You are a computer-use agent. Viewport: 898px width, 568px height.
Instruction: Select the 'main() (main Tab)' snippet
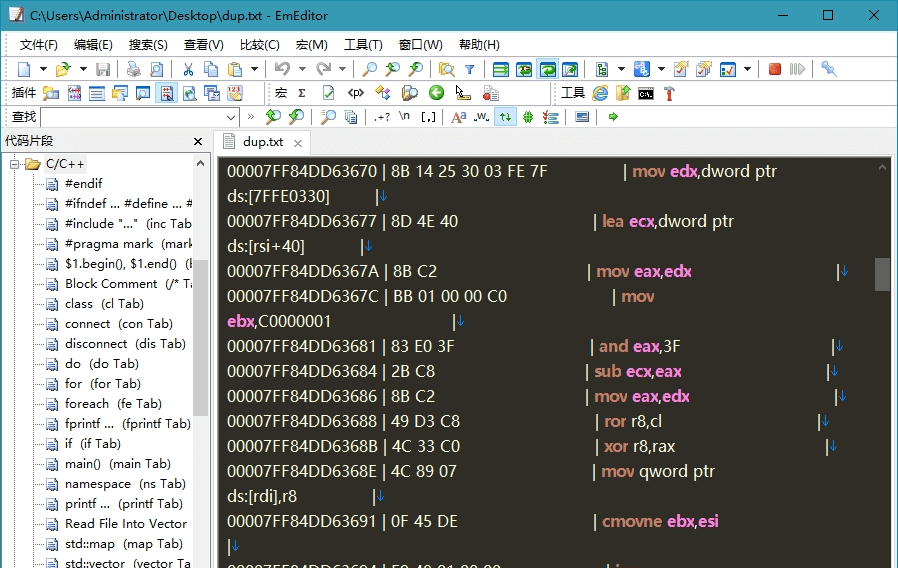(117, 464)
